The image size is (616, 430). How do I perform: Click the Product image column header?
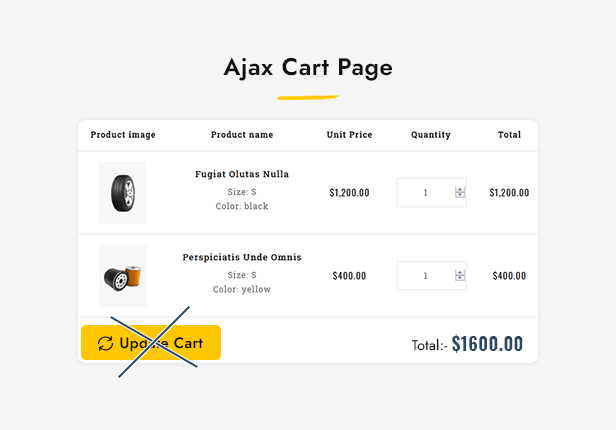(x=123, y=135)
